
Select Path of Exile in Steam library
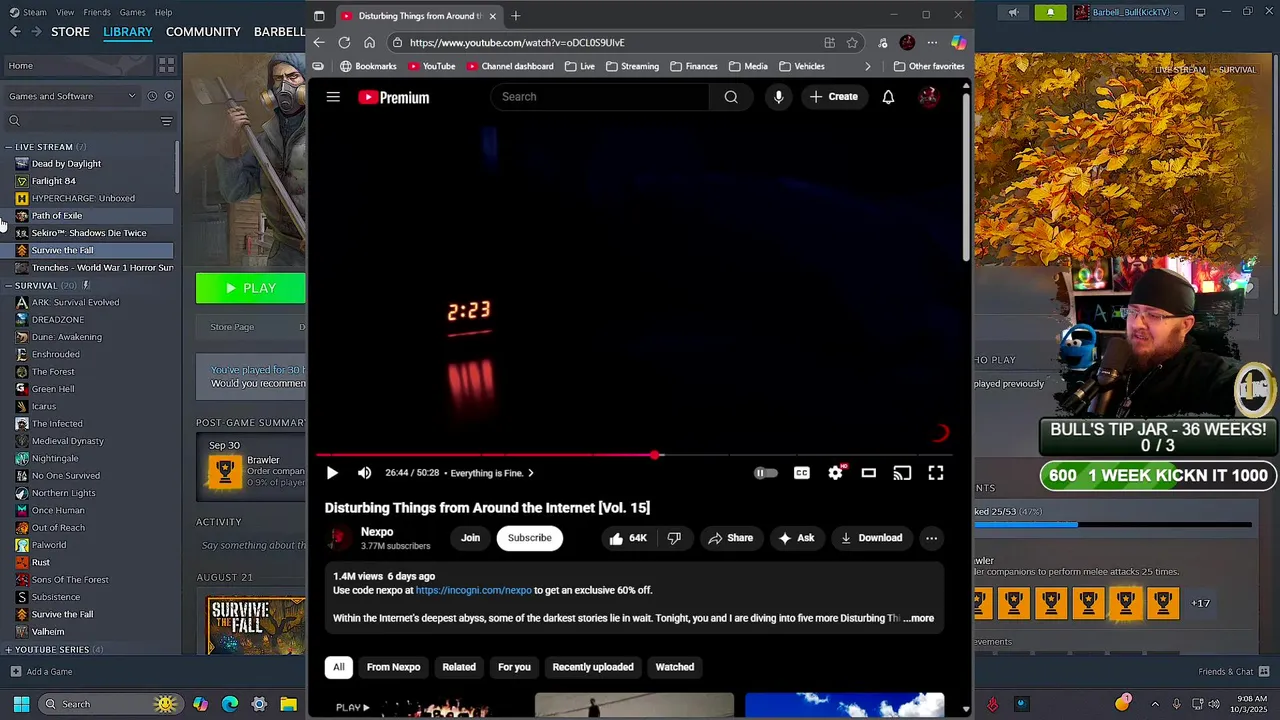point(57,216)
